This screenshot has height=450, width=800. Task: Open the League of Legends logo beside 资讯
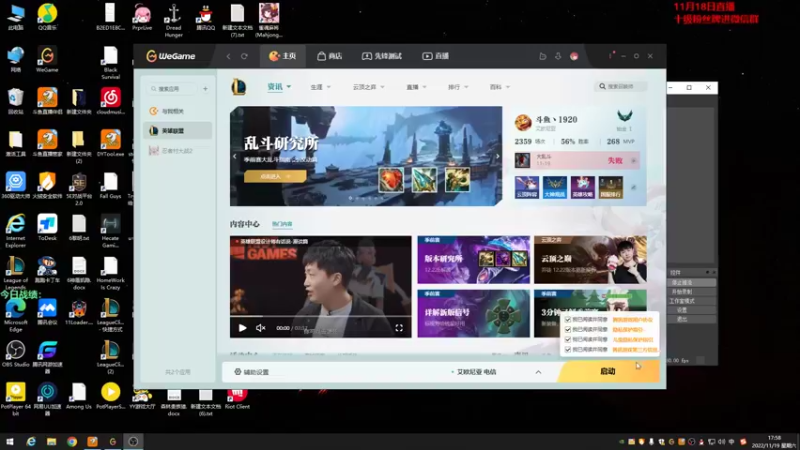tap(239, 87)
